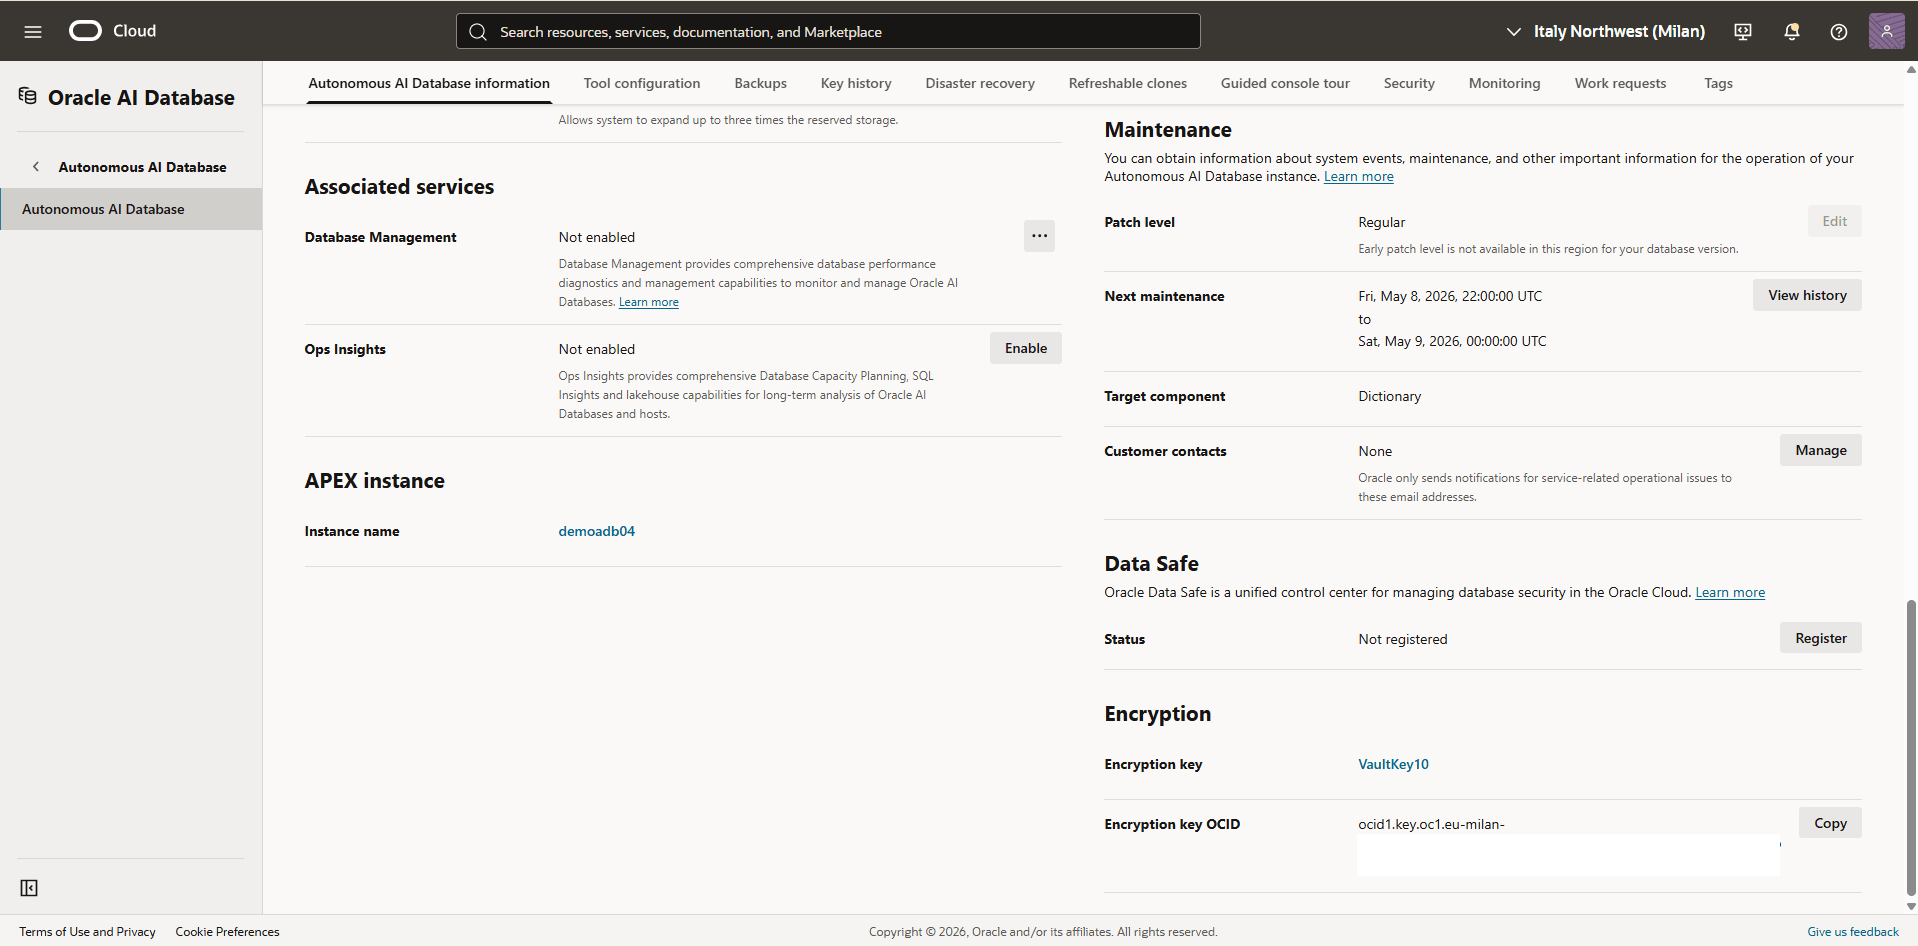The height and width of the screenshot is (946, 1918).
Task: Go back using the Autonomous AI Database chevron
Action: coord(36,167)
